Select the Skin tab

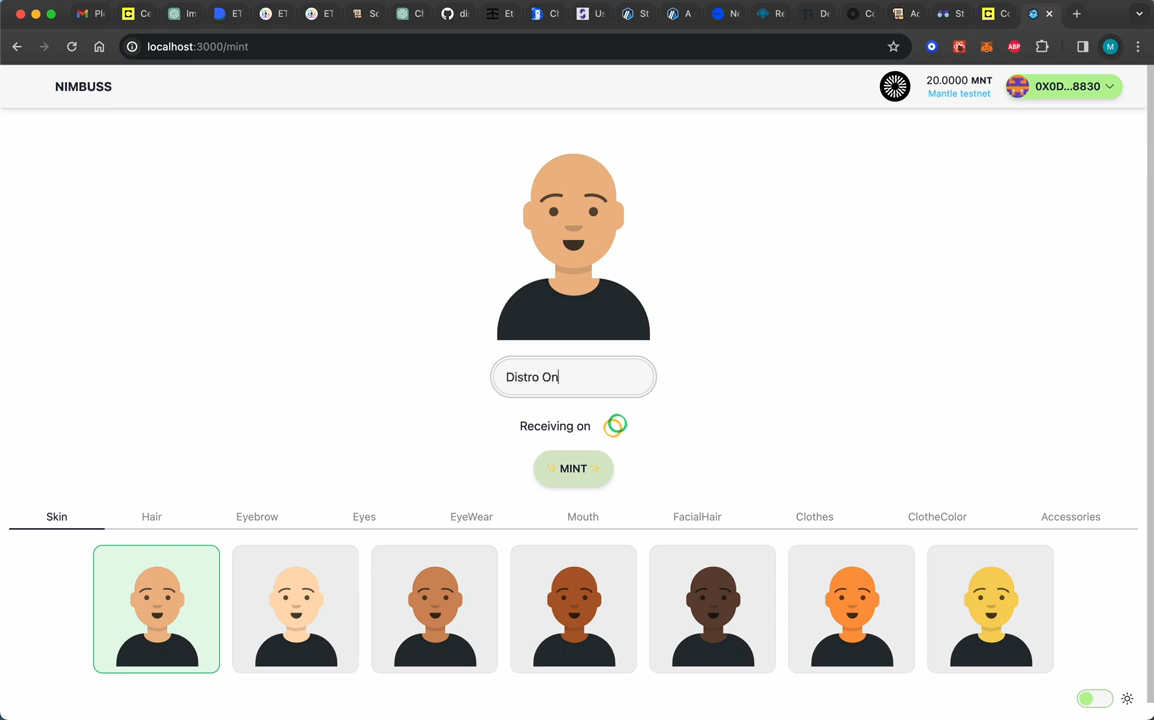point(57,517)
